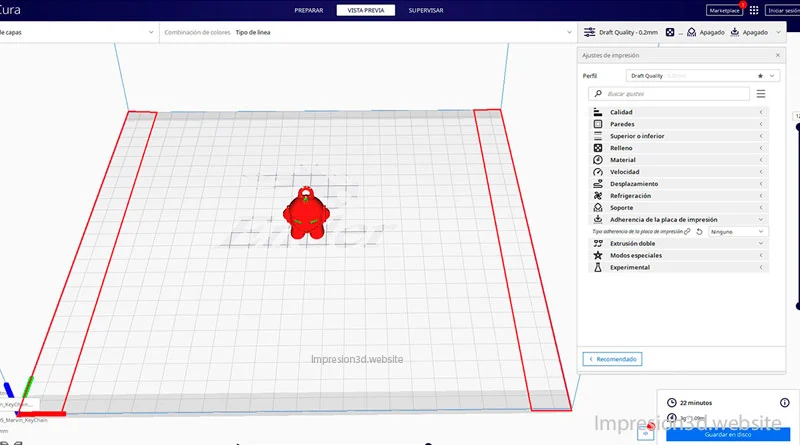Open the SUPERVISAR tab
This screenshot has width=800, height=445.
426,10
